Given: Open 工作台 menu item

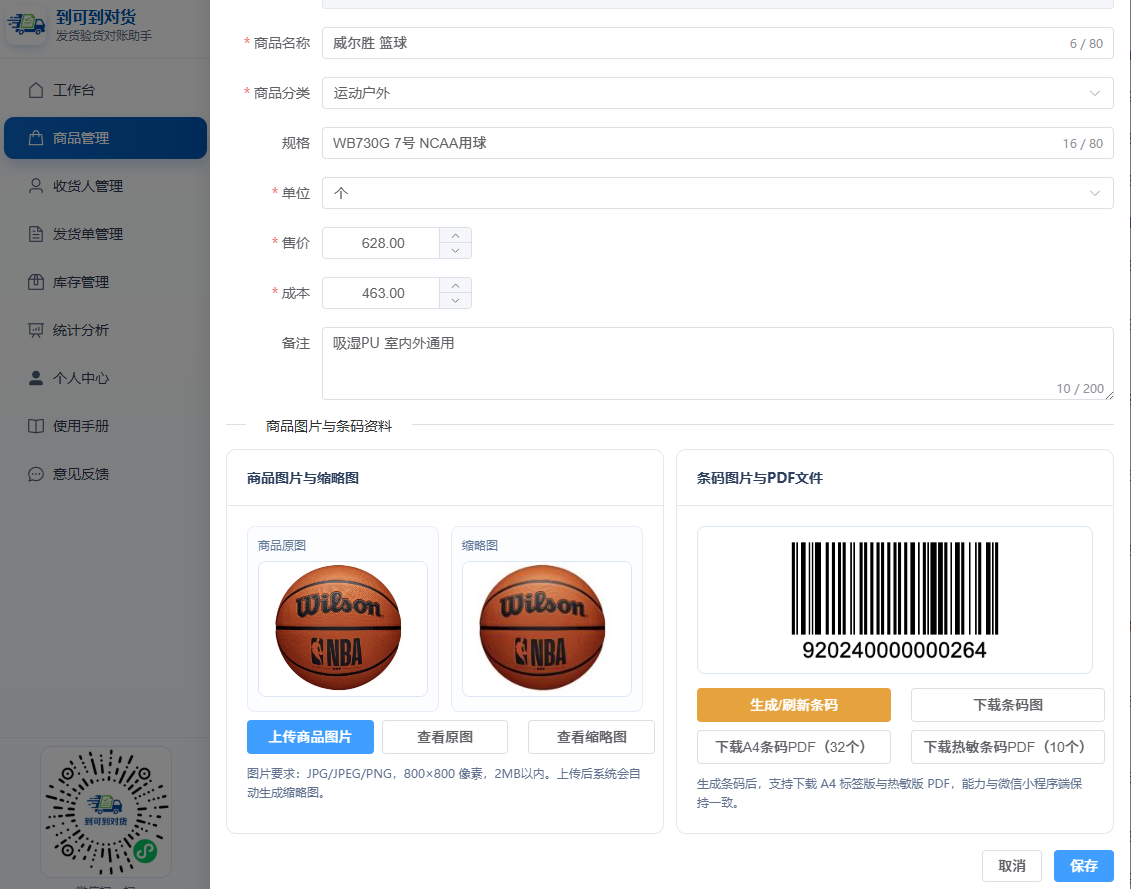Looking at the screenshot, I should 105,90.
